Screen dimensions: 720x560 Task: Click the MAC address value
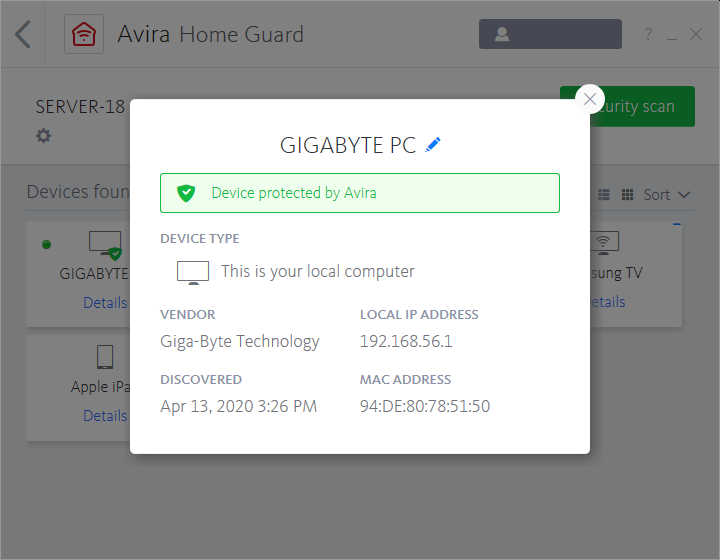425,406
